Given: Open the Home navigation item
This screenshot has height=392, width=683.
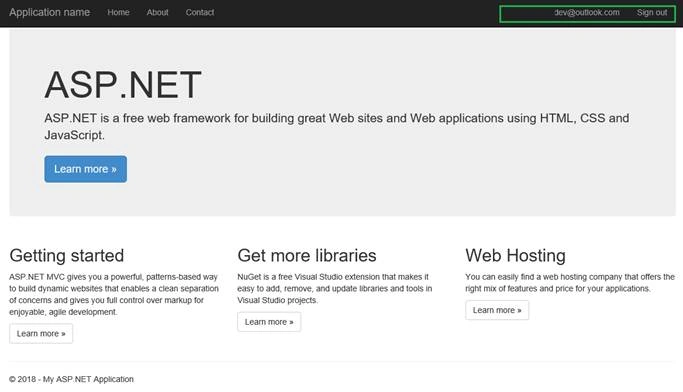Looking at the screenshot, I should [118, 12].
